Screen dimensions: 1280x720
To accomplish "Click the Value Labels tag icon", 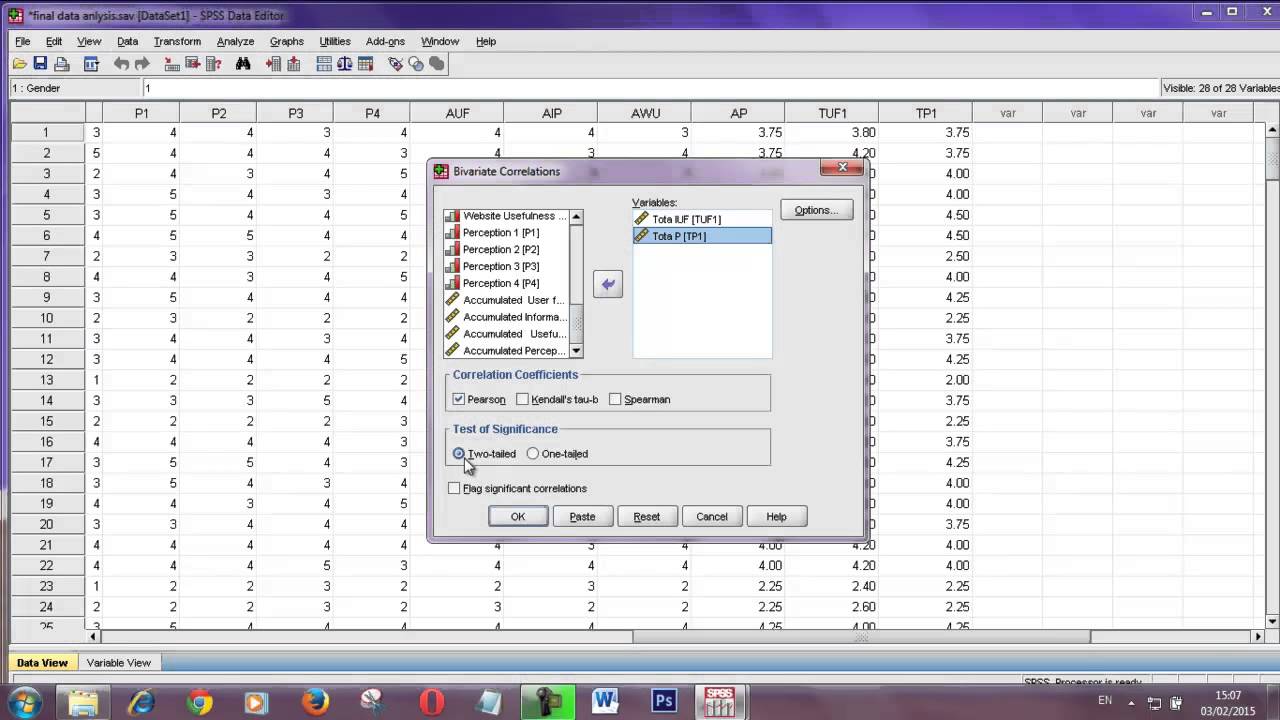I will click(396, 63).
